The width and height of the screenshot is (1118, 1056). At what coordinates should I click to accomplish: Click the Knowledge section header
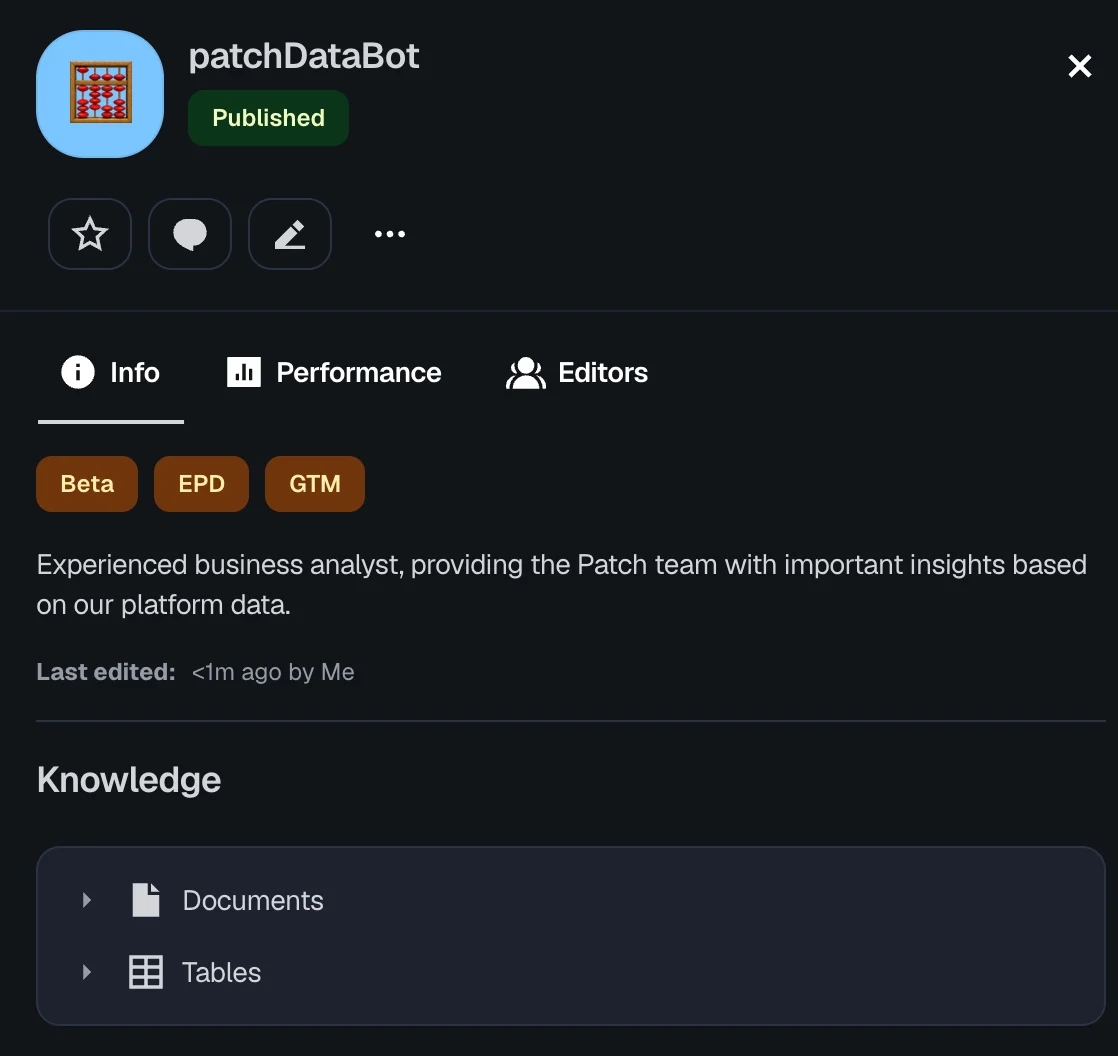pyautogui.click(x=128, y=779)
